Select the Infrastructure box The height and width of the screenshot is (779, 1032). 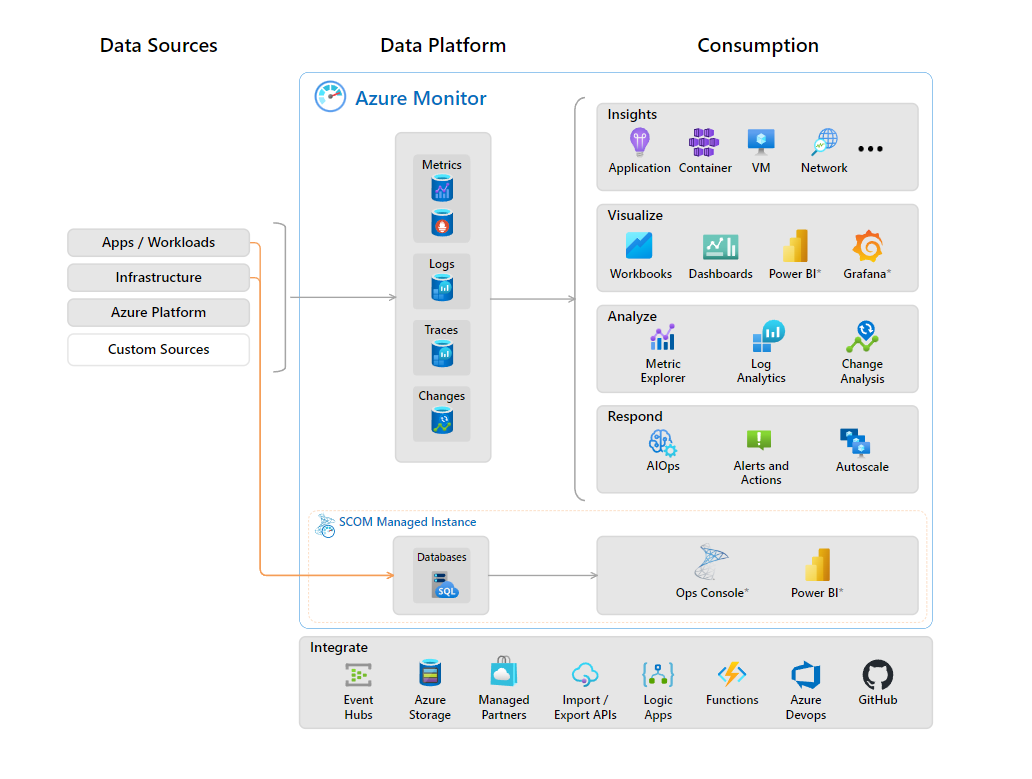coord(158,277)
